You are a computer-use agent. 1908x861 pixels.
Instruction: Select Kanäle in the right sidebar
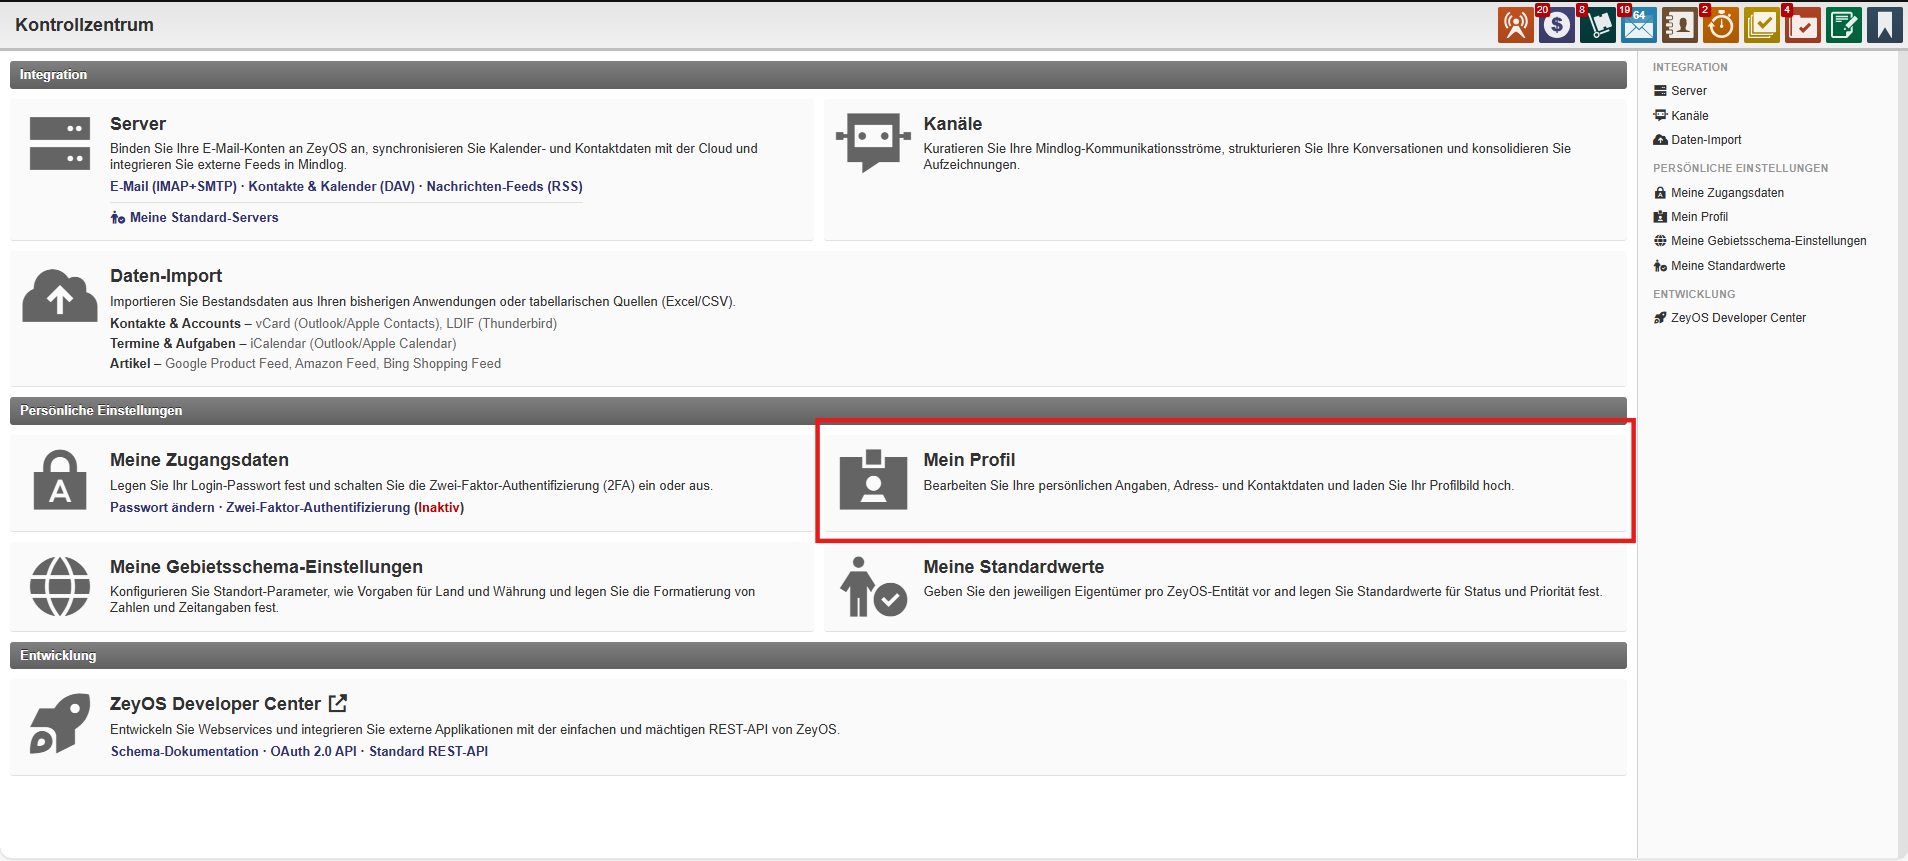coord(1689,116)
